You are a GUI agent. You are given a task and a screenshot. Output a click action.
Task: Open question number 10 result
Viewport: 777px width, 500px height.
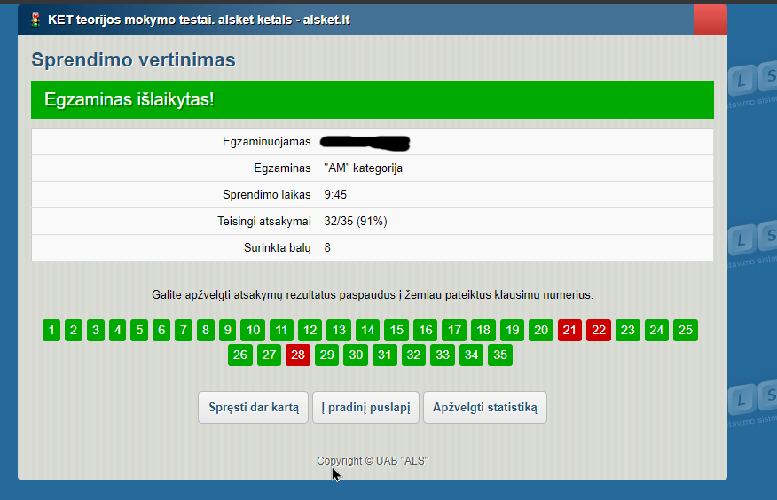click(x=253, y=330)
